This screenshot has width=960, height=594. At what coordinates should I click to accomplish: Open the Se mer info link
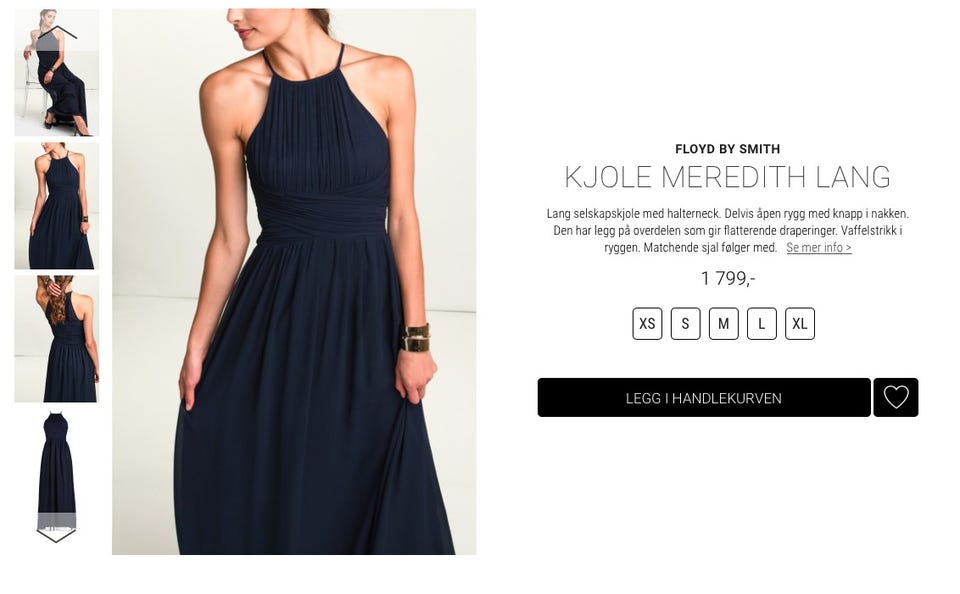pos(819,247)
